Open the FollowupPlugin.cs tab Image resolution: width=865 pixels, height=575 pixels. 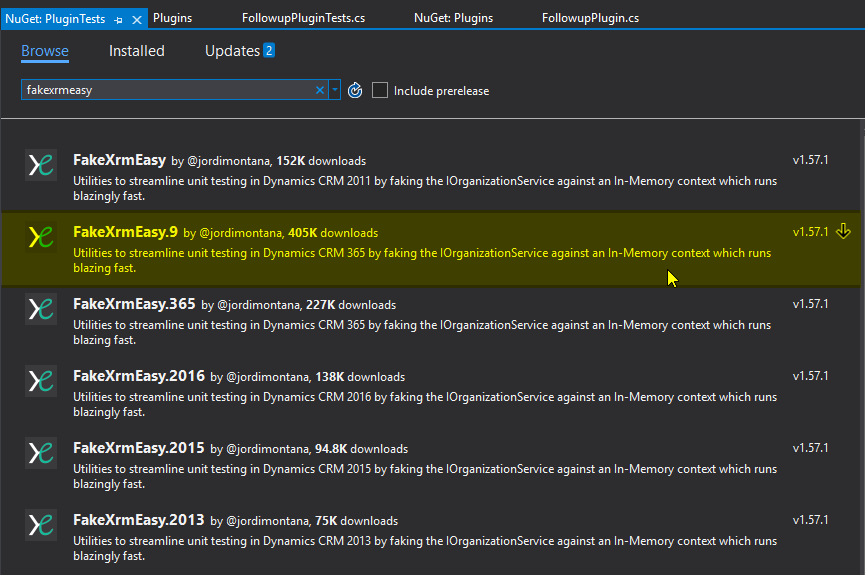tap(590, 18)
